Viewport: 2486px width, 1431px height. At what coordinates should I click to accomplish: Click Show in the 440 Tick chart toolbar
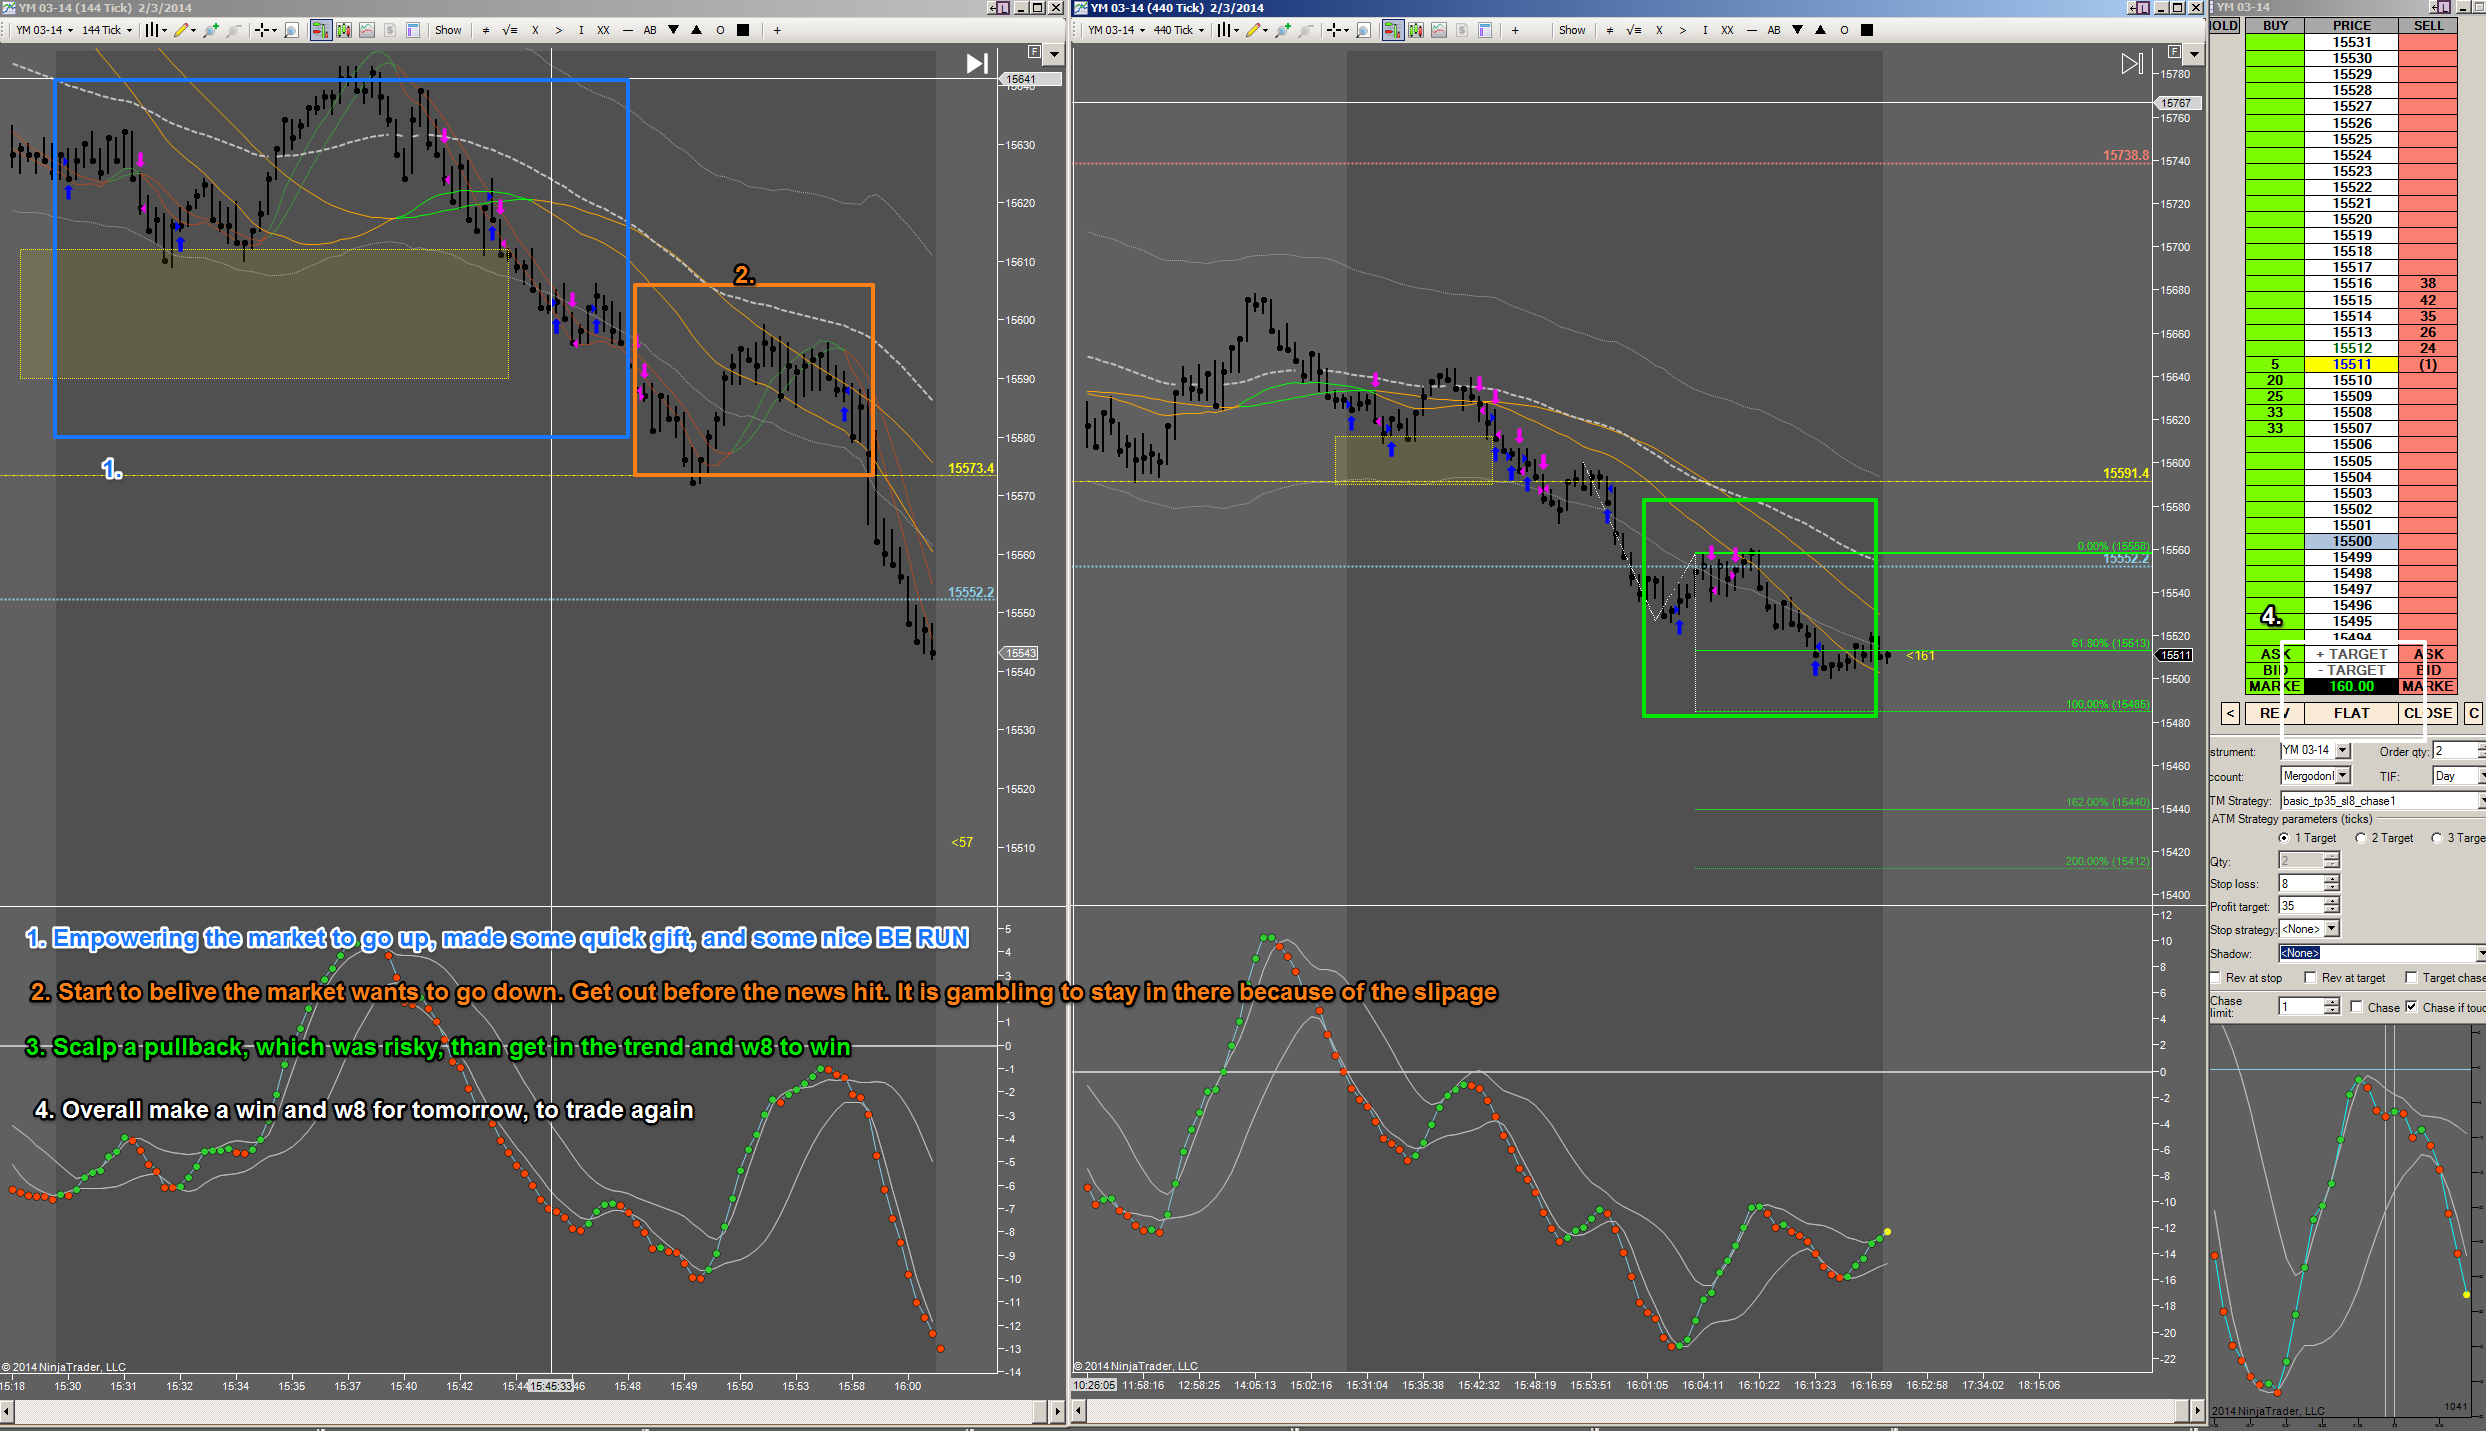click(1572, 30)
